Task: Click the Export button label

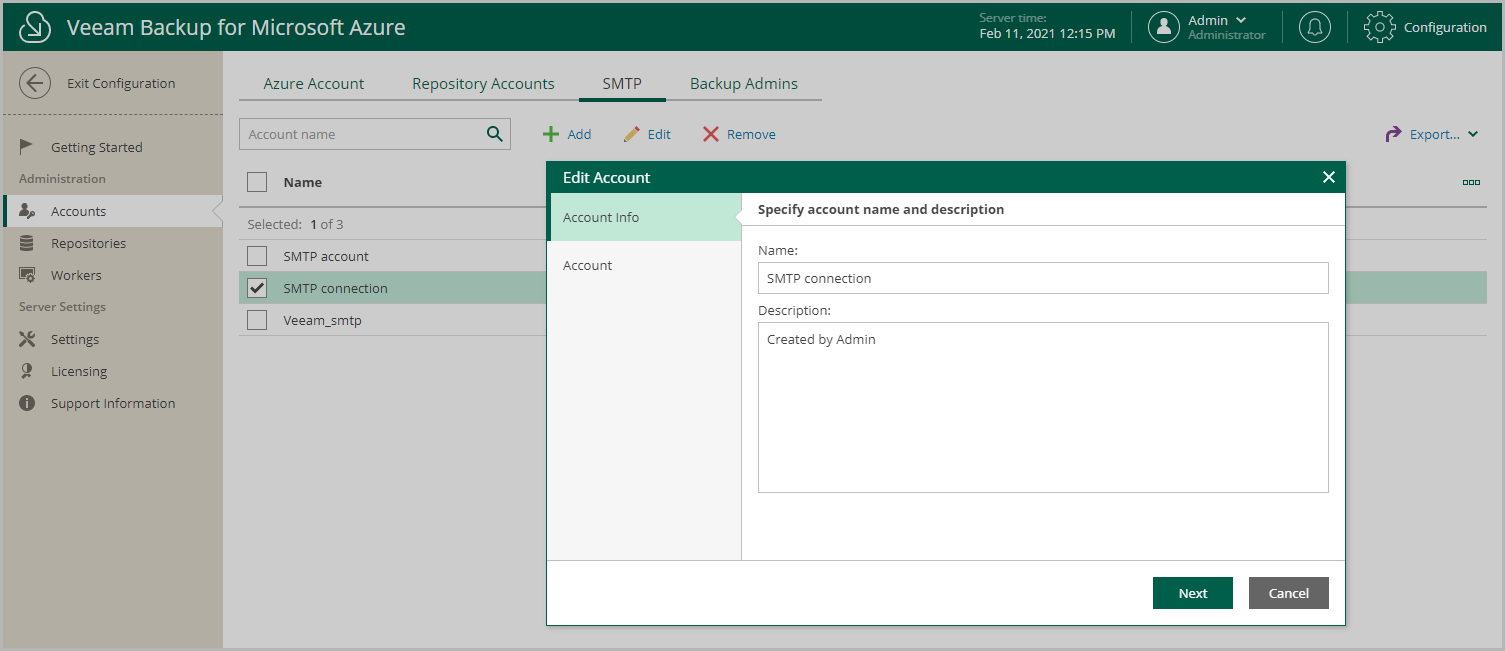Action: 1435,134
